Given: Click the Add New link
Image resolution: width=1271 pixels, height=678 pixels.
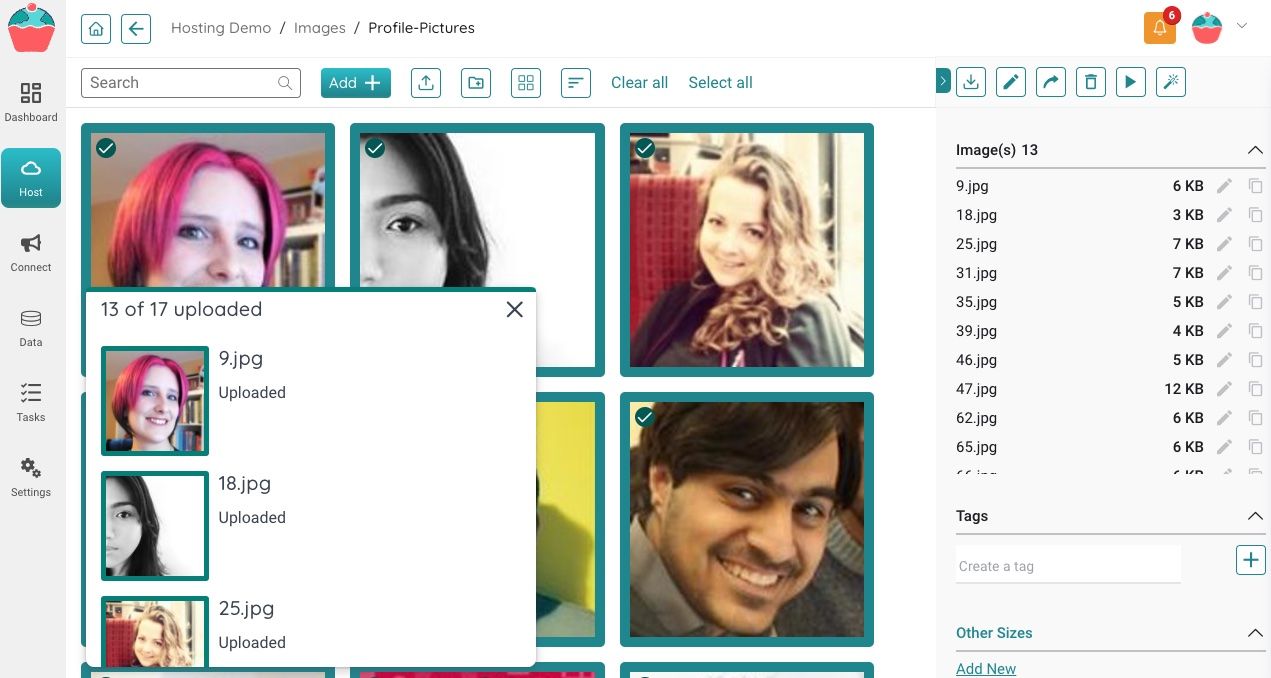Looking at the screenshot, I should [986, 669].
